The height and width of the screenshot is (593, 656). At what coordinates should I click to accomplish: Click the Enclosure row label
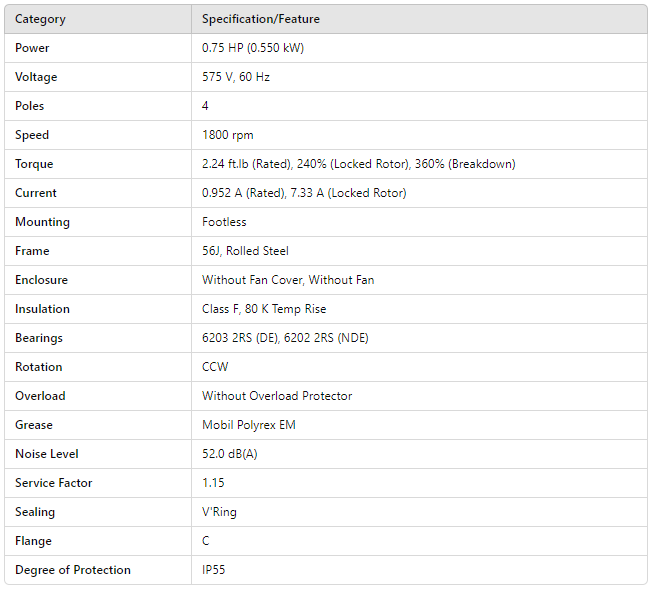click(x=41, y=280)
